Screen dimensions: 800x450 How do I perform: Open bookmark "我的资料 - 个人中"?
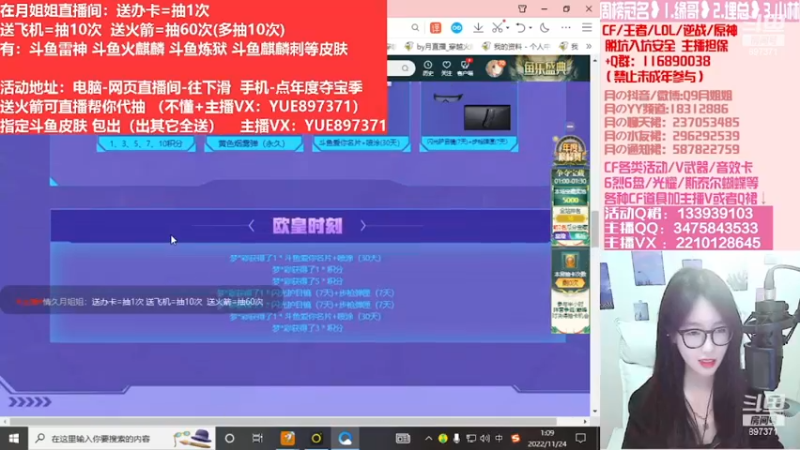click(x=516, y=46)
